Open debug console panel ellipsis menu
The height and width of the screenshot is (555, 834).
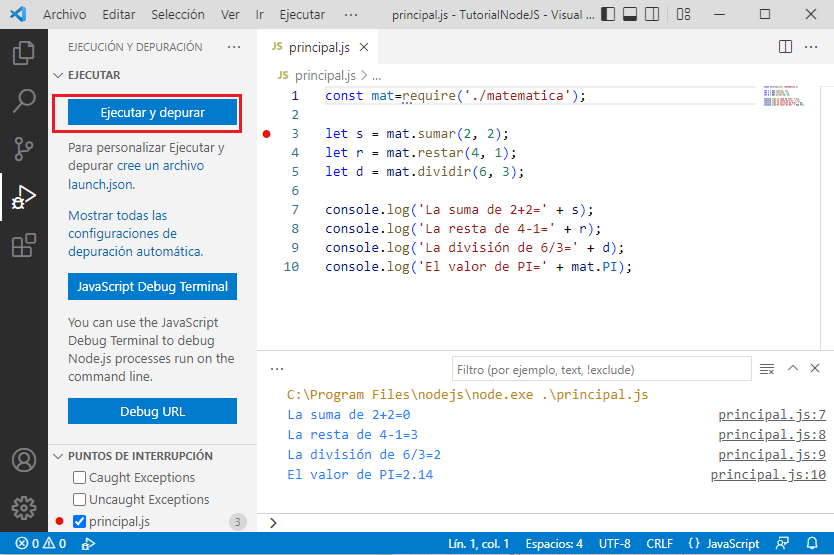(277, 369)
